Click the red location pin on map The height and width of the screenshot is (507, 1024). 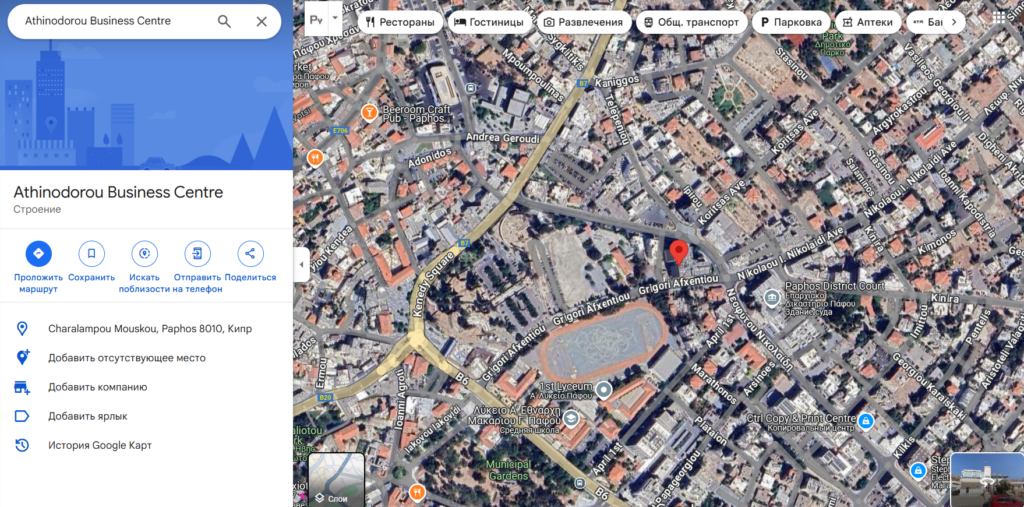[x=678, y=252]
